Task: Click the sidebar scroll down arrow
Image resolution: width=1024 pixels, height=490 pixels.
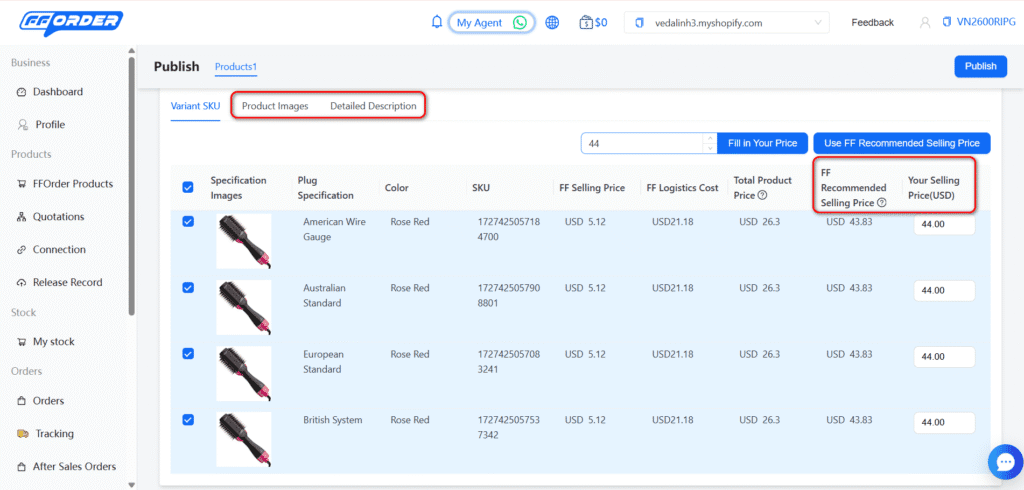Action: [132, 485]
